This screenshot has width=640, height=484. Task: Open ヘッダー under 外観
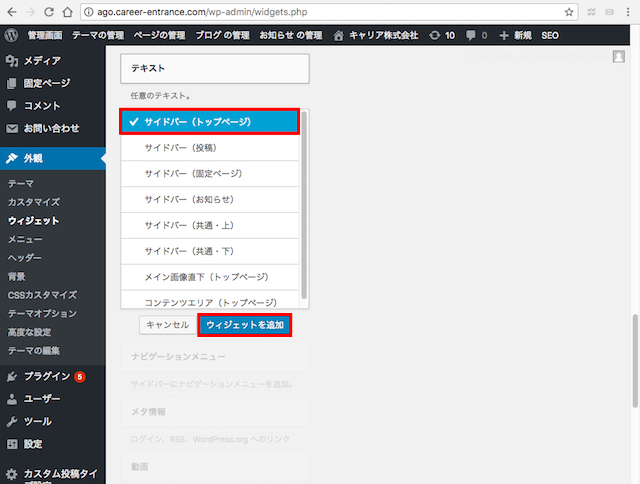(x=25, y=258)
